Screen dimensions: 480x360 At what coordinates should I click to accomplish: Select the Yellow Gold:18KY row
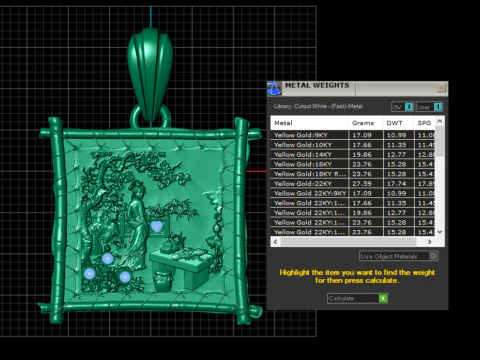coord(353,164)
